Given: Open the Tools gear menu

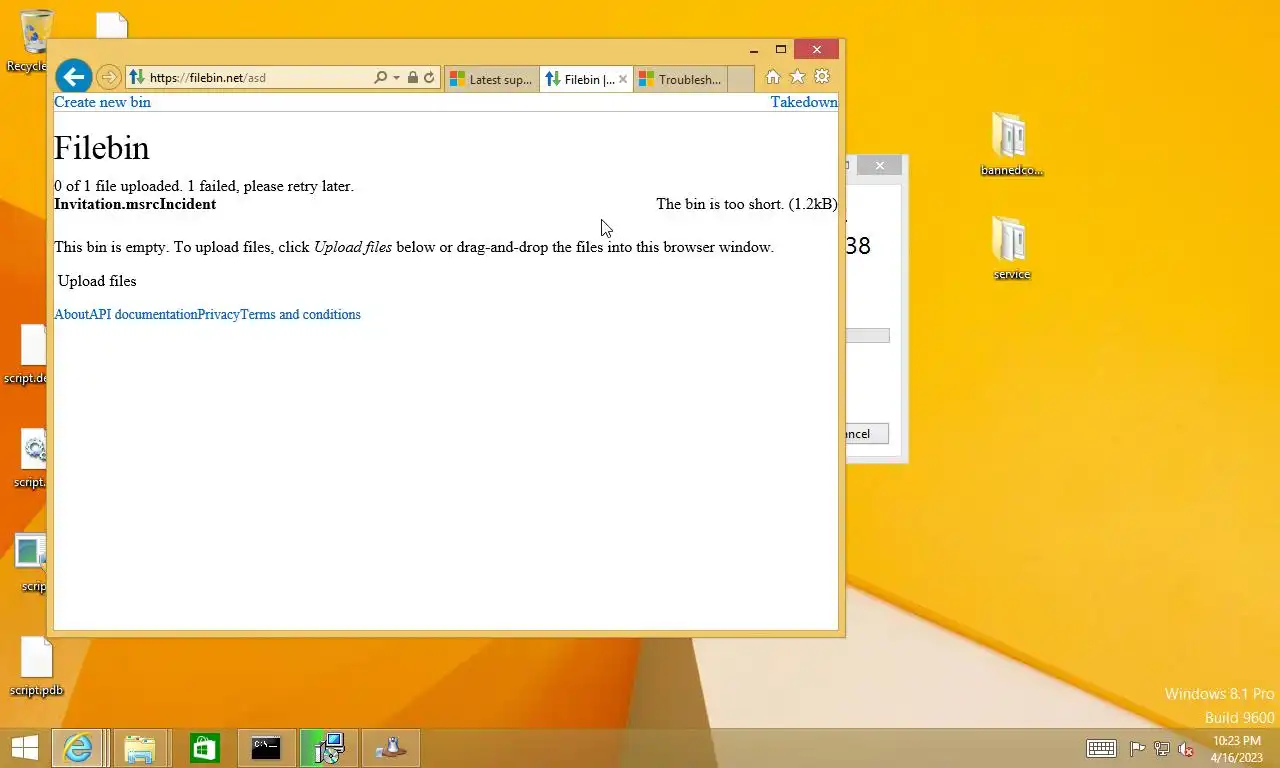Looking at the screenshot, I should (822, 77).
